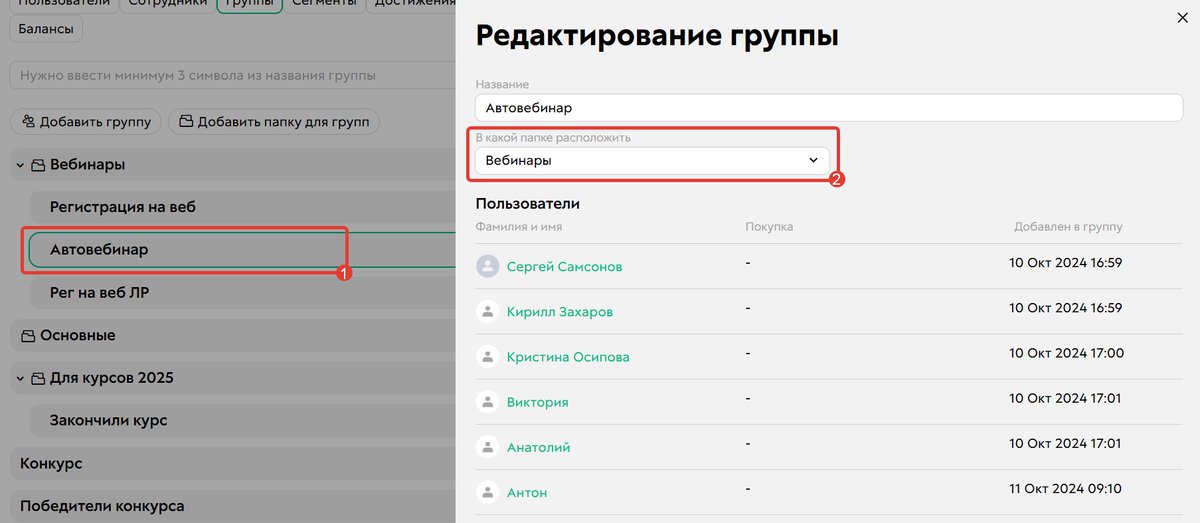Click Добавить папку для групп button
Viewport: 1200px width, 523px height.
tap(274, 122)
